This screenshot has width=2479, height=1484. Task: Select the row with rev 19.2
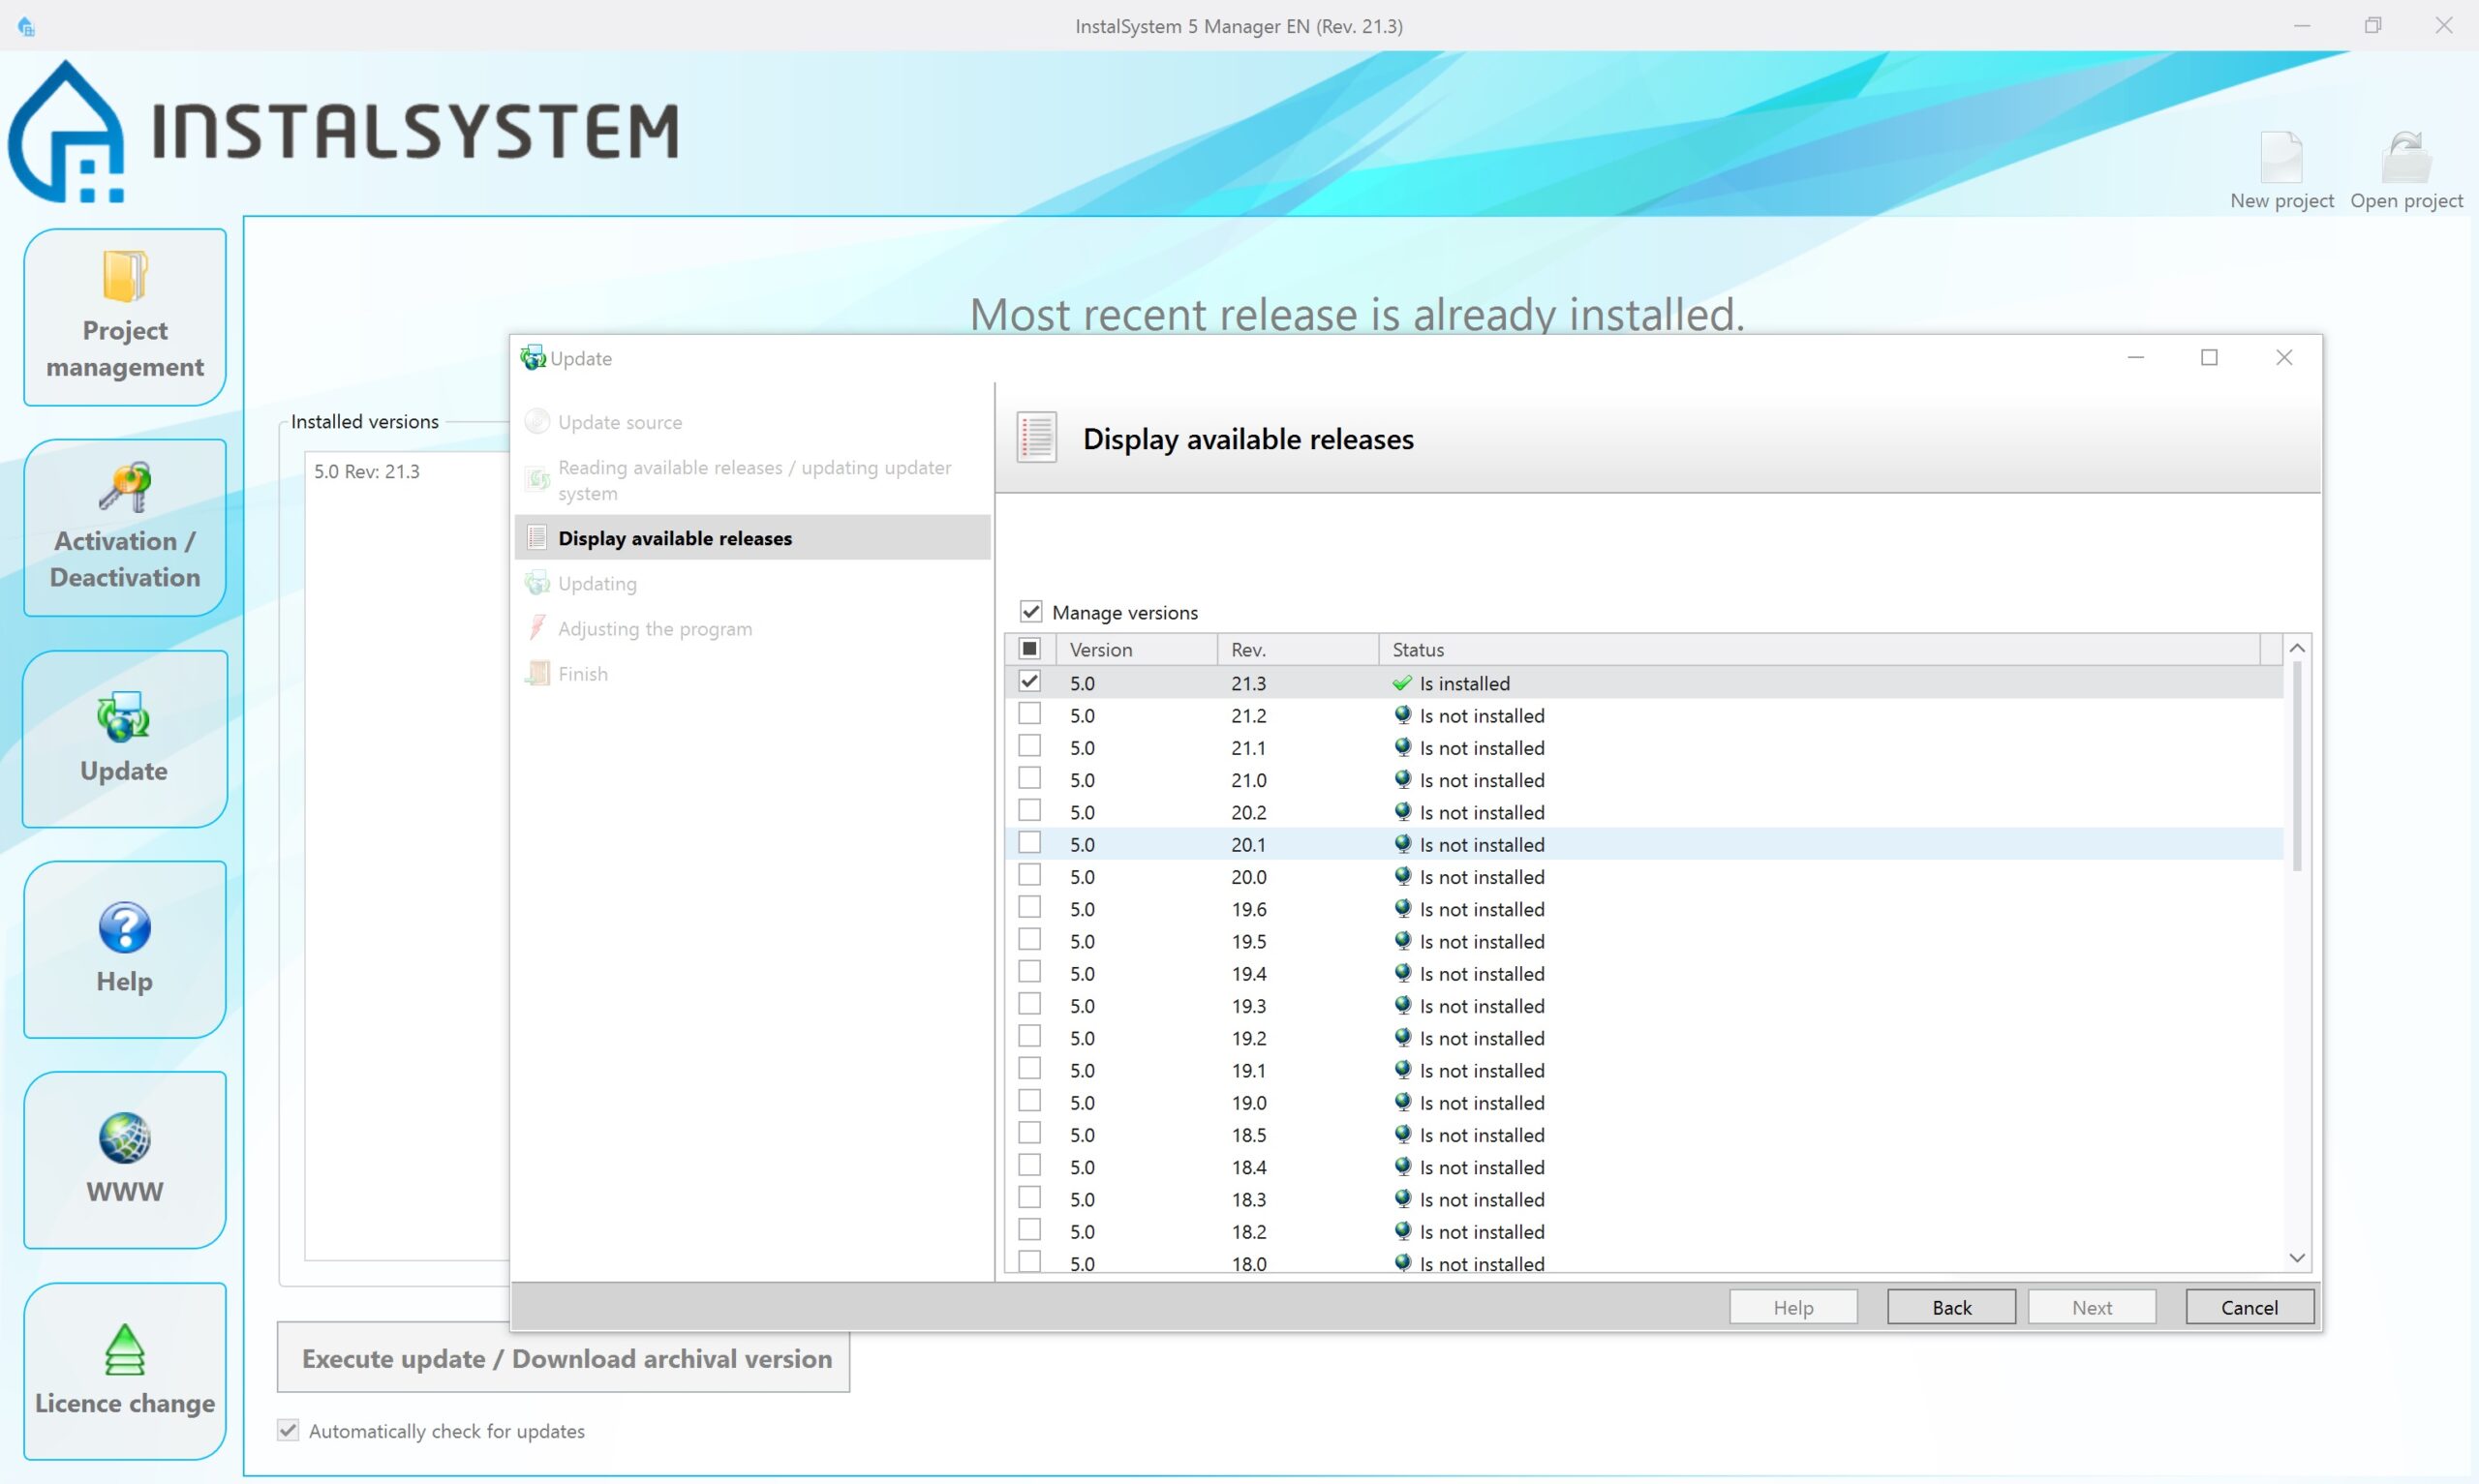point(1644,1038)
